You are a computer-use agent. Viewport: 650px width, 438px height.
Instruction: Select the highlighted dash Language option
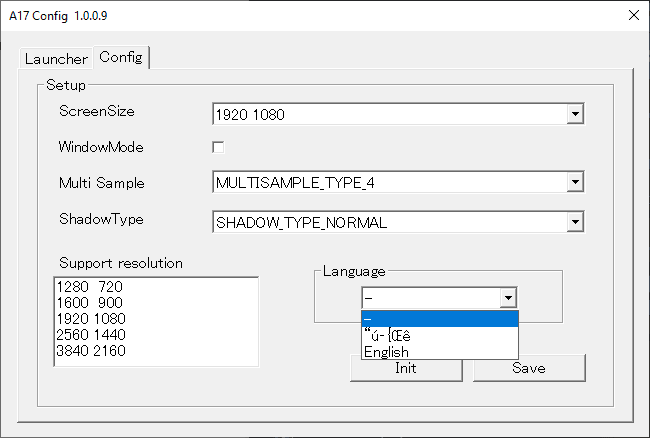[439, 319]
